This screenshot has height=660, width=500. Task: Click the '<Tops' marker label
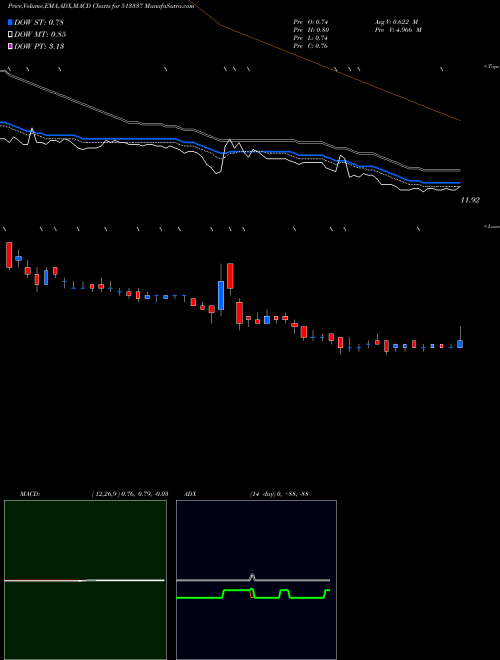pos(492,67)
